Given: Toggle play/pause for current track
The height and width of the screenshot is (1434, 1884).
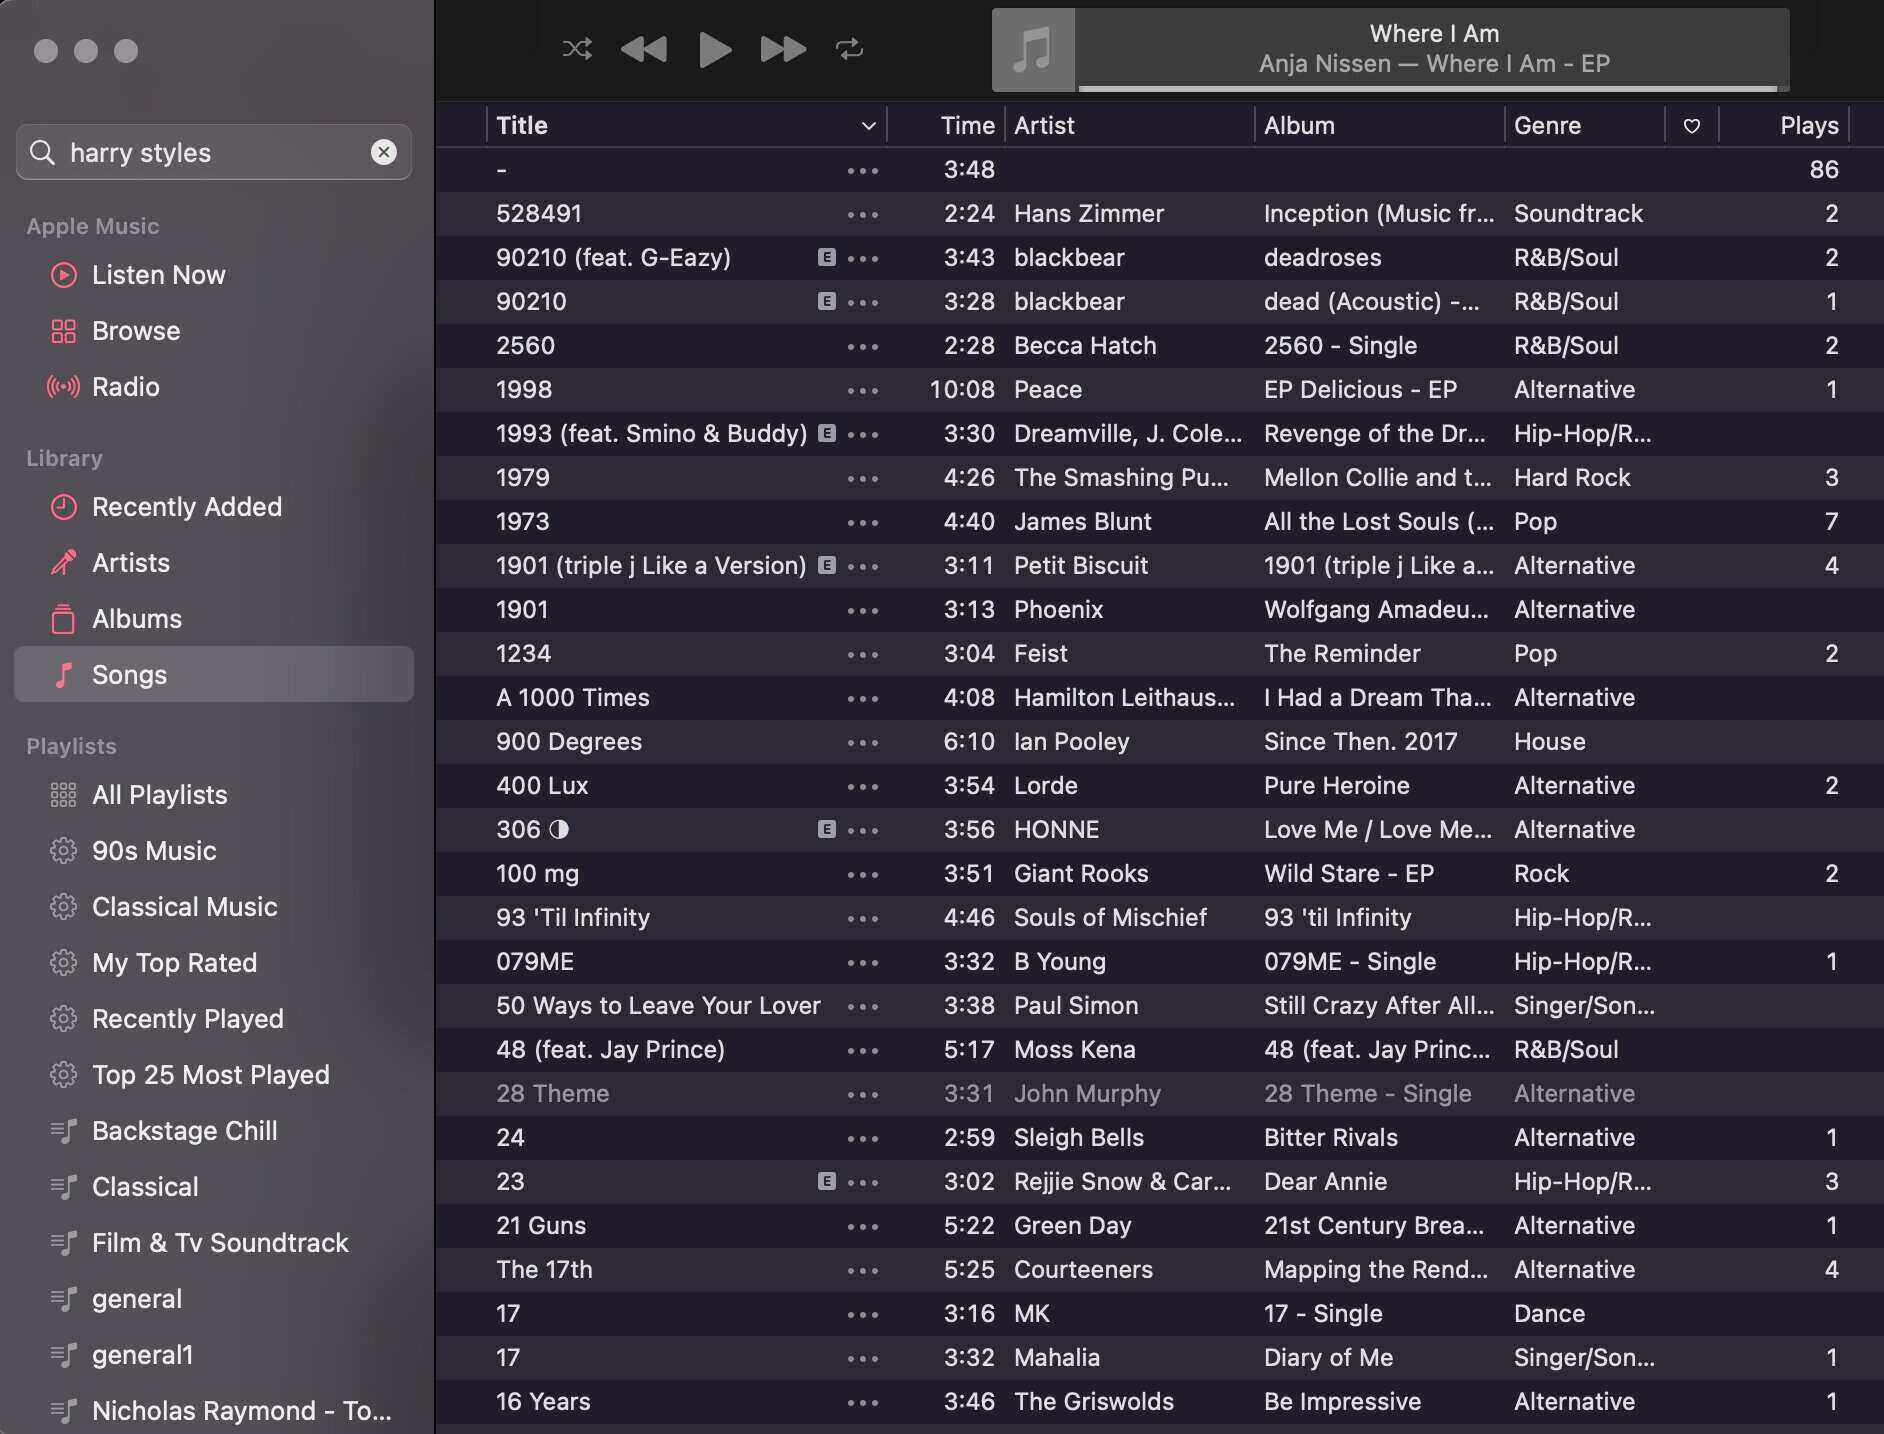Looking at the screenshot, I should click(x=713, y=49).
